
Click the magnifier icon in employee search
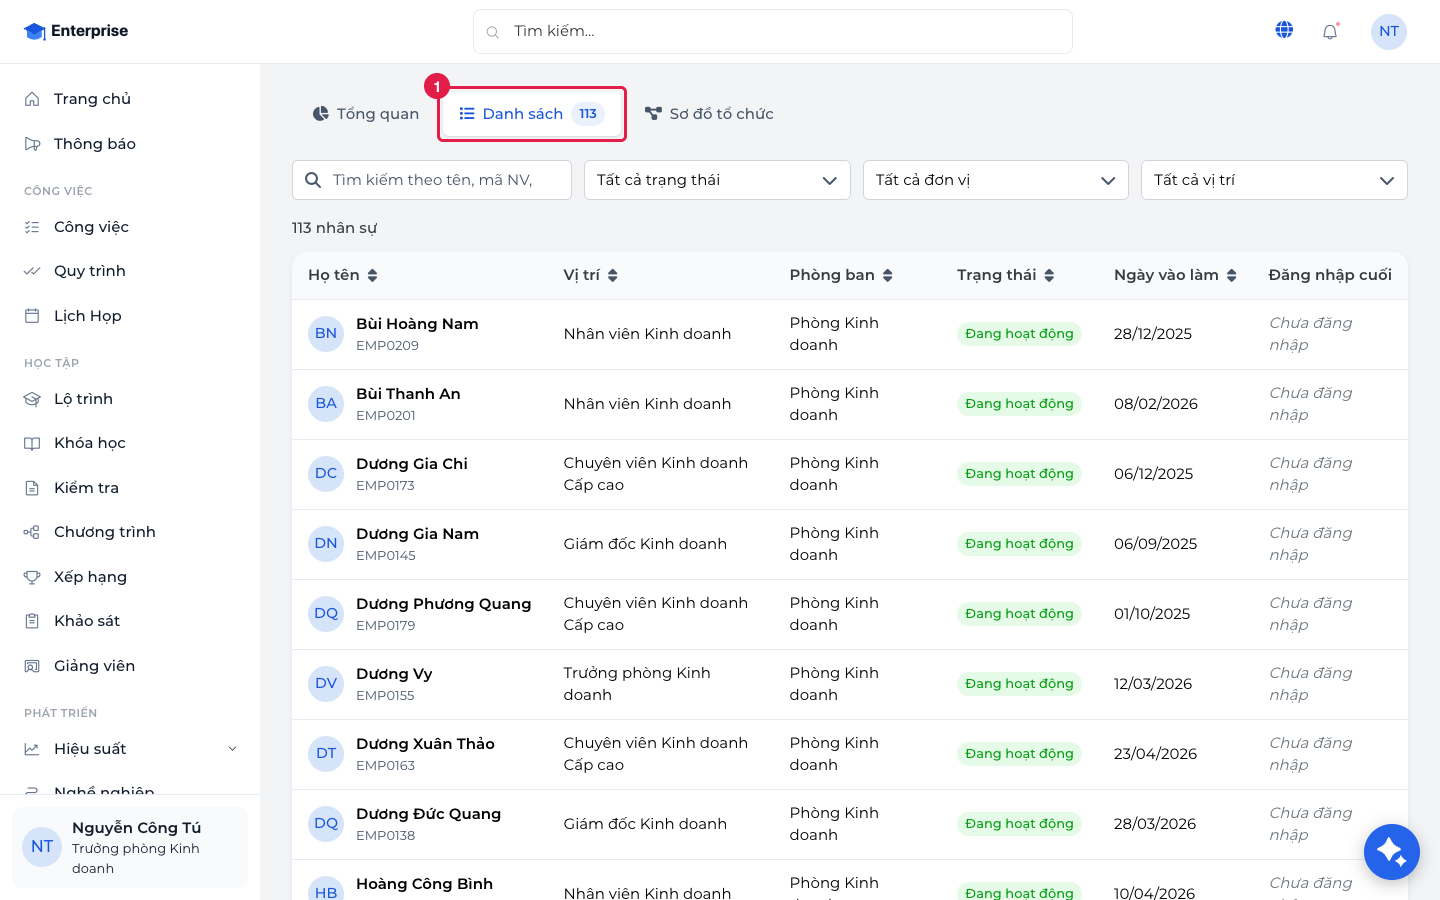tap(313, 180)
